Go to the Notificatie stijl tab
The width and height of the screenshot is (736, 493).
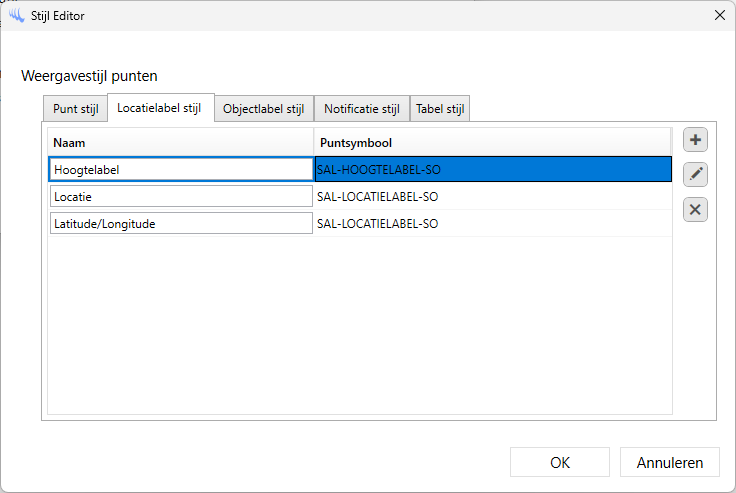coord(361,109)
